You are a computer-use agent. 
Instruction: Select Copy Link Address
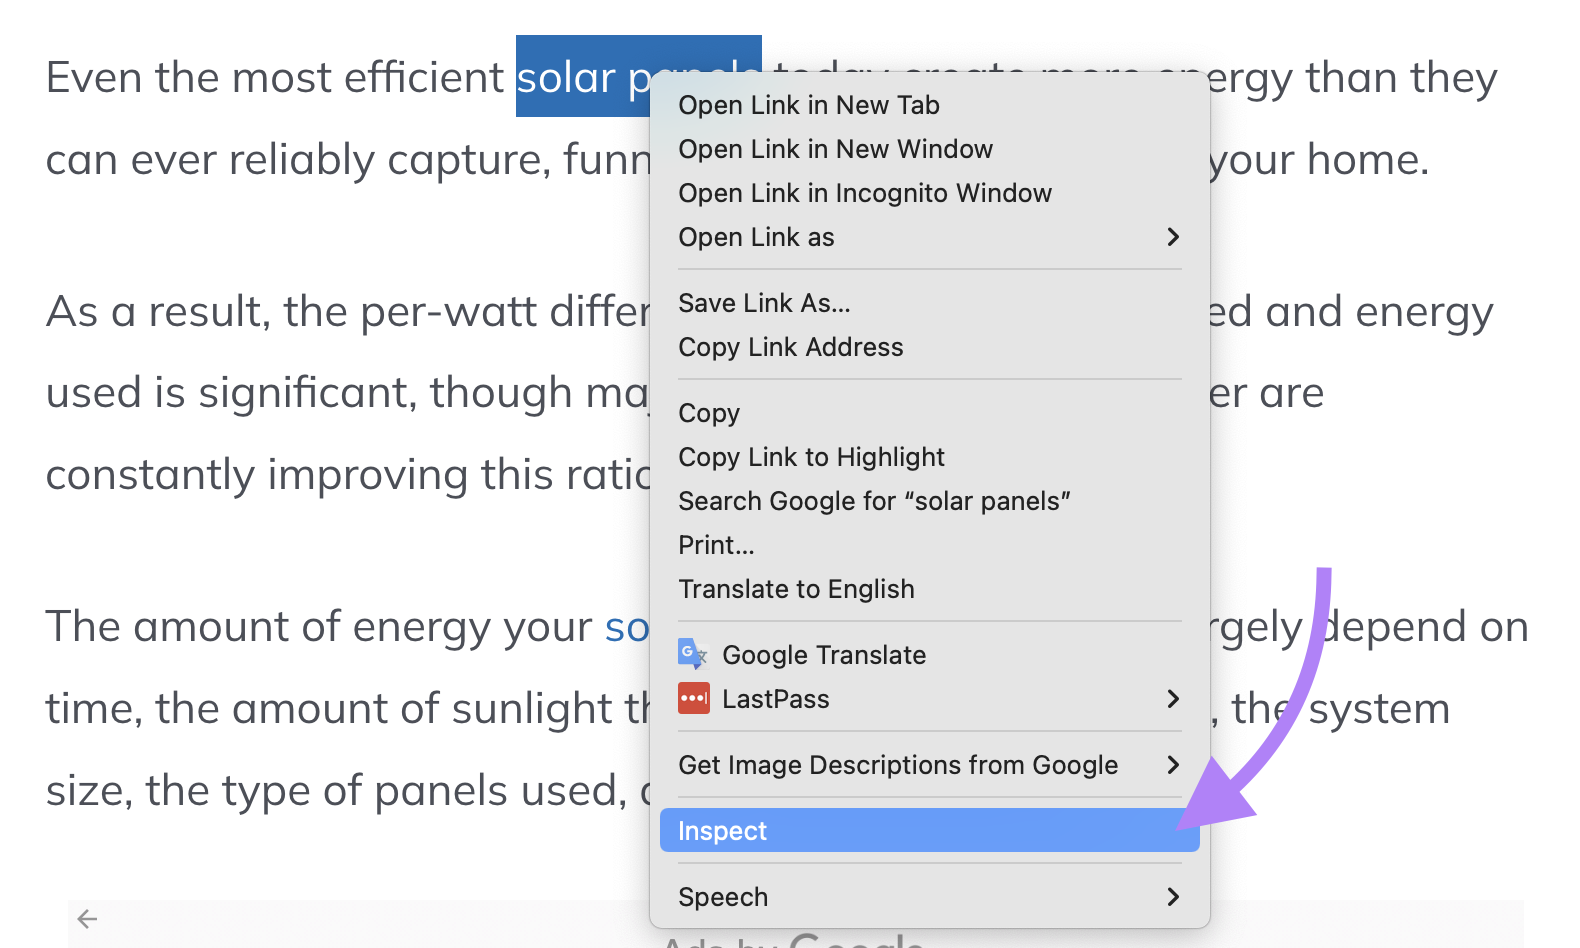tap(791, 347)
